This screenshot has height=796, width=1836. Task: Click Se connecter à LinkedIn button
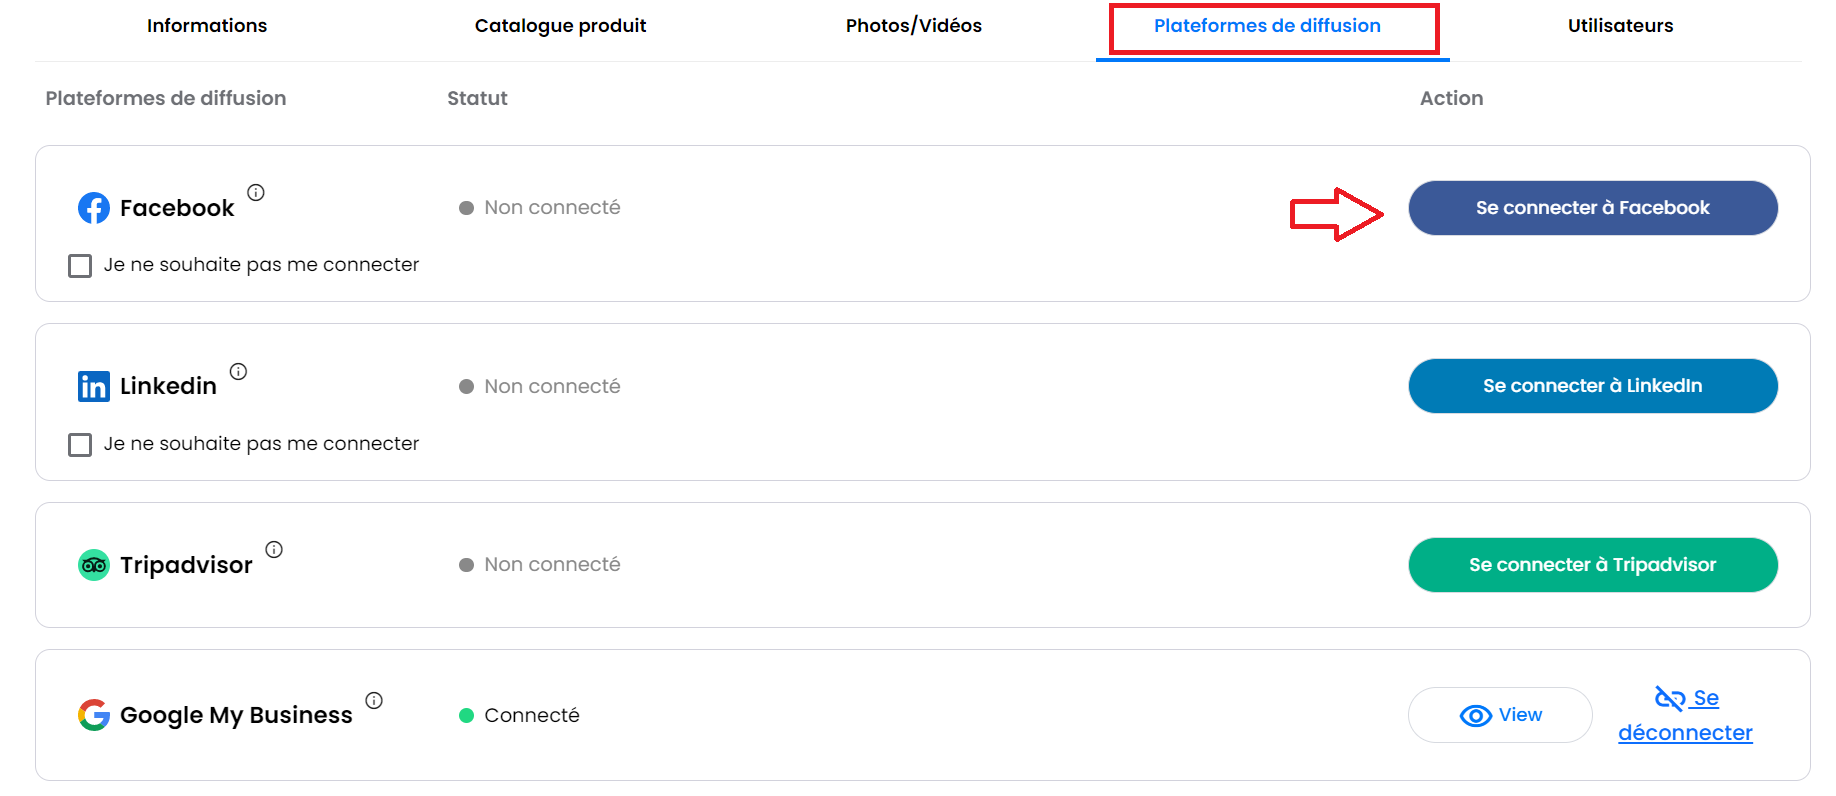(1593, 386)
